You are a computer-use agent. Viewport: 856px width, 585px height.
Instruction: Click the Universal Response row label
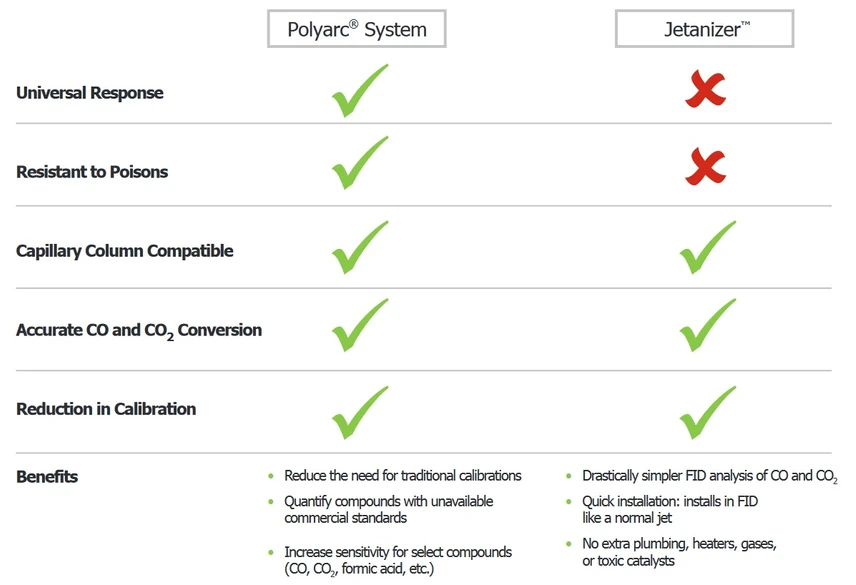tap(89, 93)
